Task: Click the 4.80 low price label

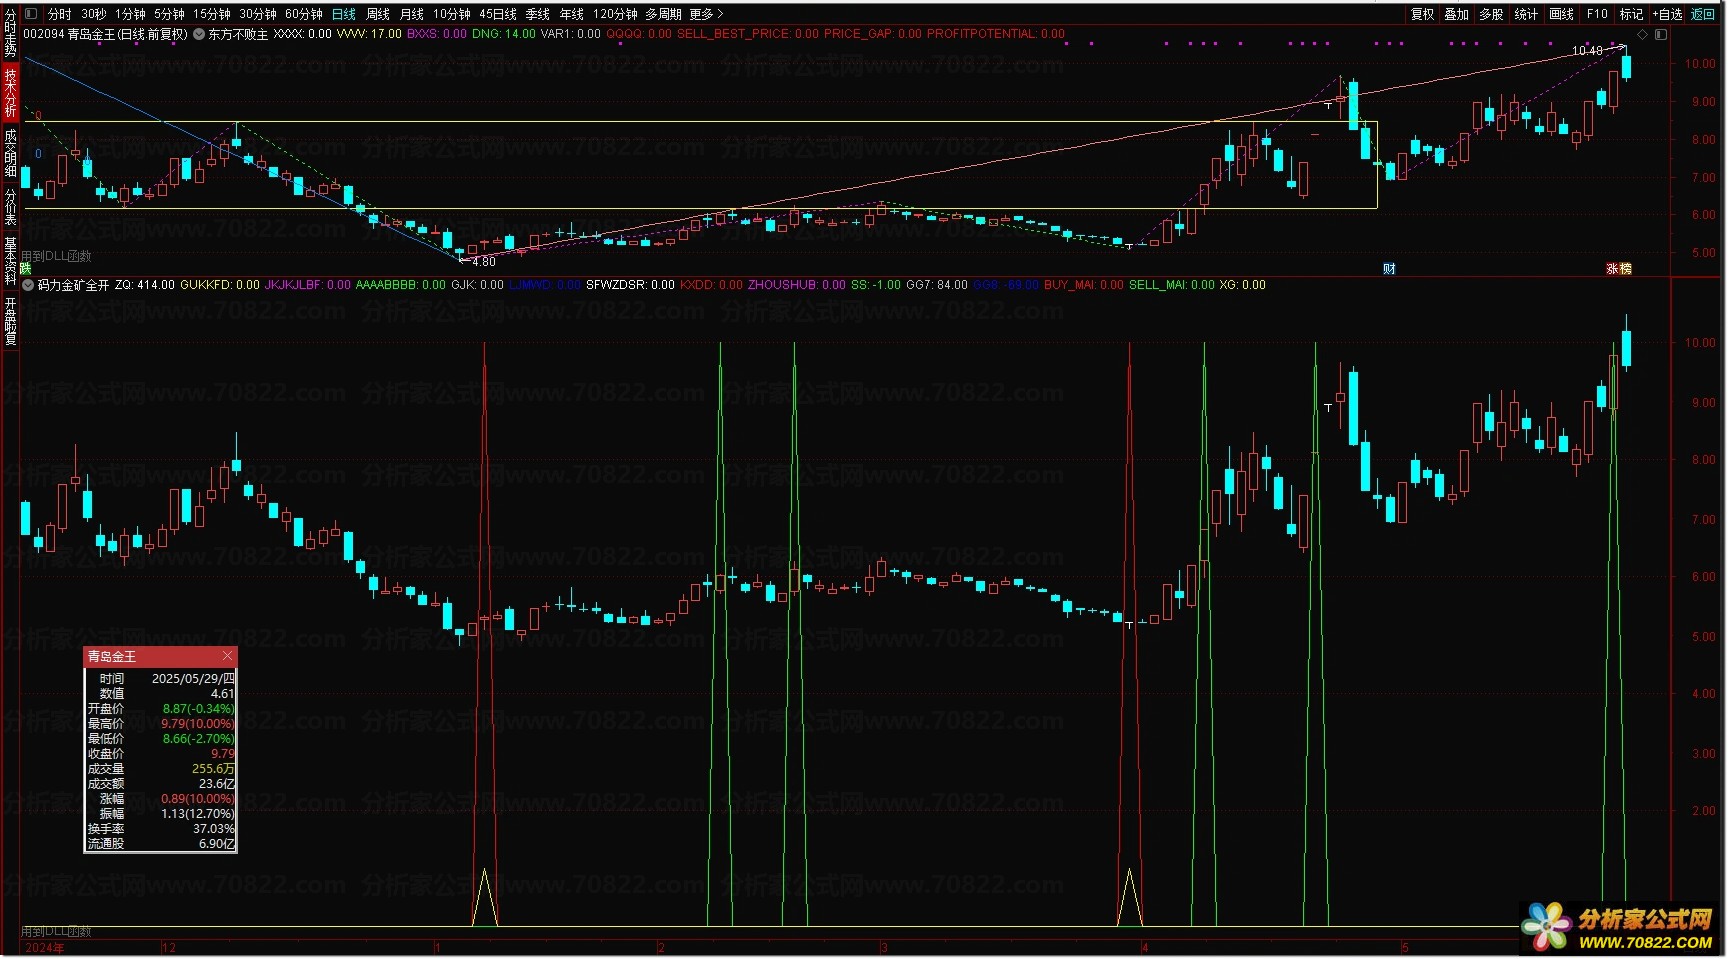Action: point(484,262)
